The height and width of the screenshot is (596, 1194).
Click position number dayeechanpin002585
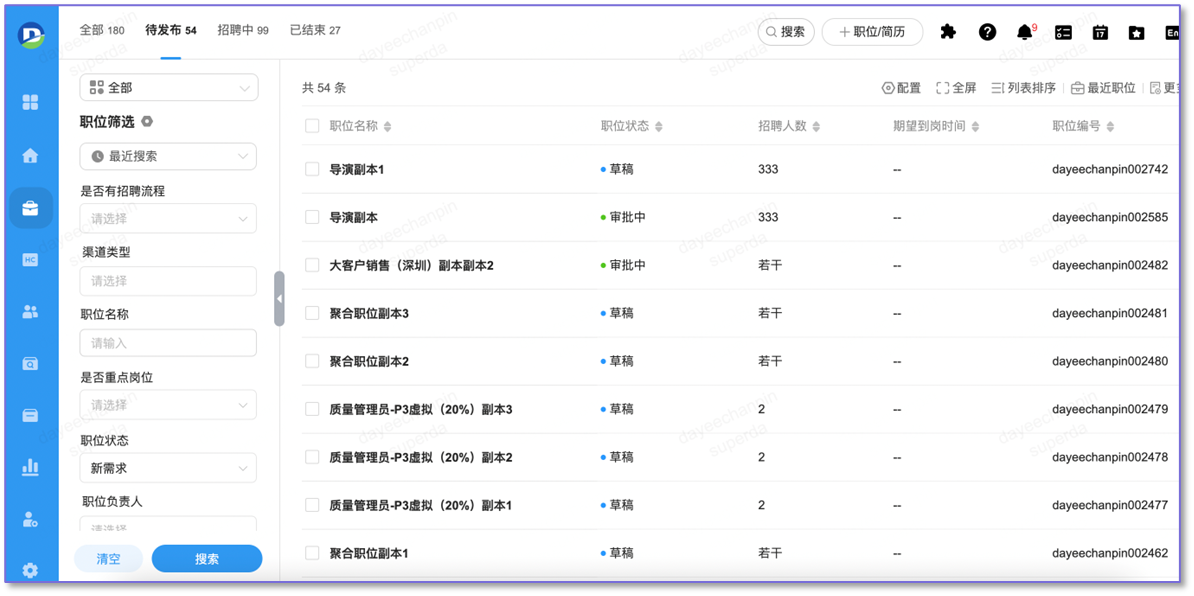pos(1110,217)
